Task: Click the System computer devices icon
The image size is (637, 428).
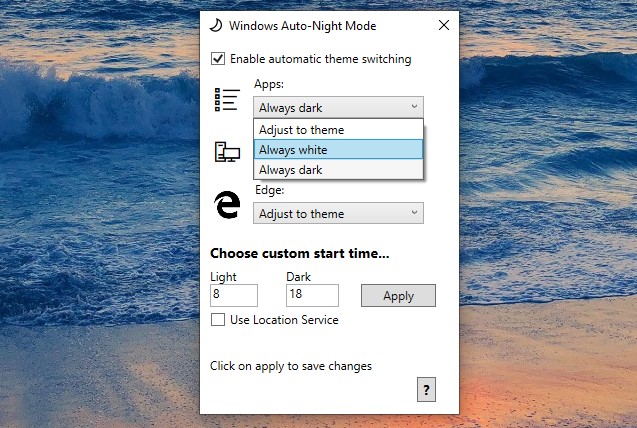Action: click(227, 152)
